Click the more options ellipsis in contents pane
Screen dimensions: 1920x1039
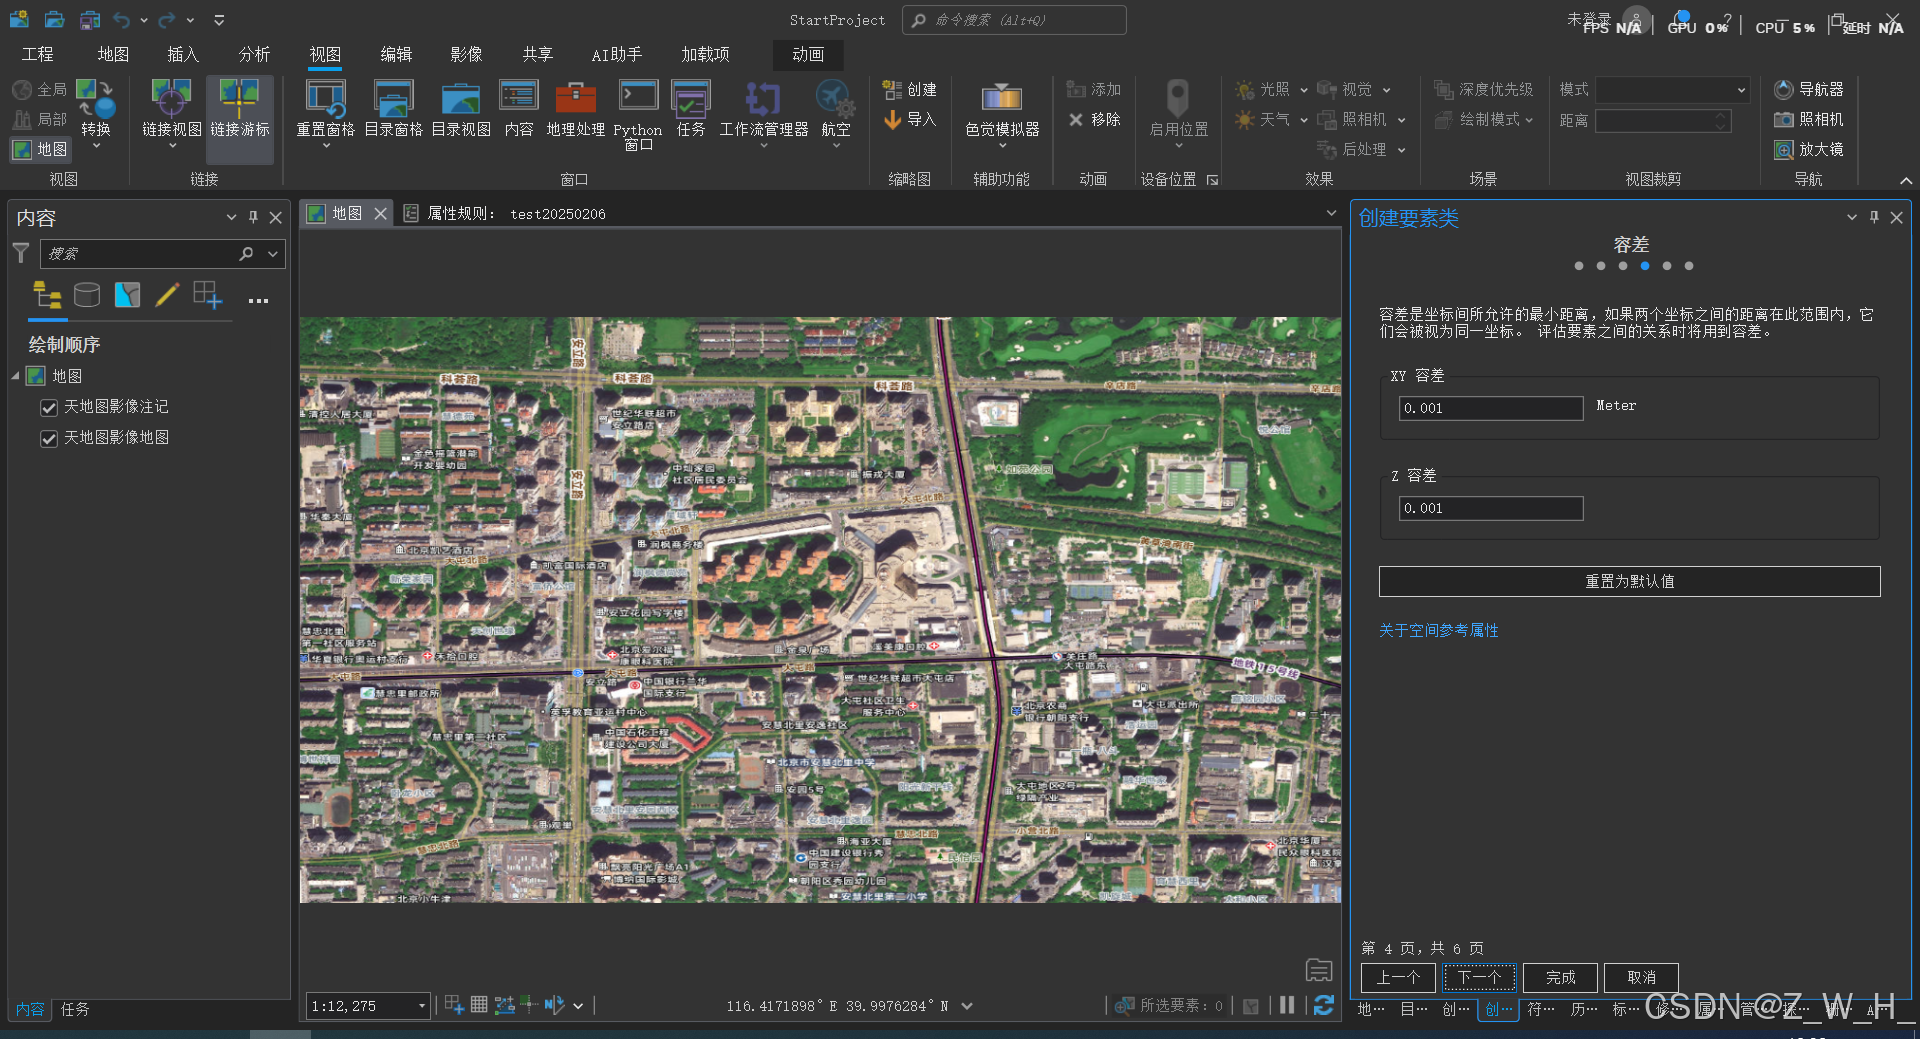pos(258,300)
